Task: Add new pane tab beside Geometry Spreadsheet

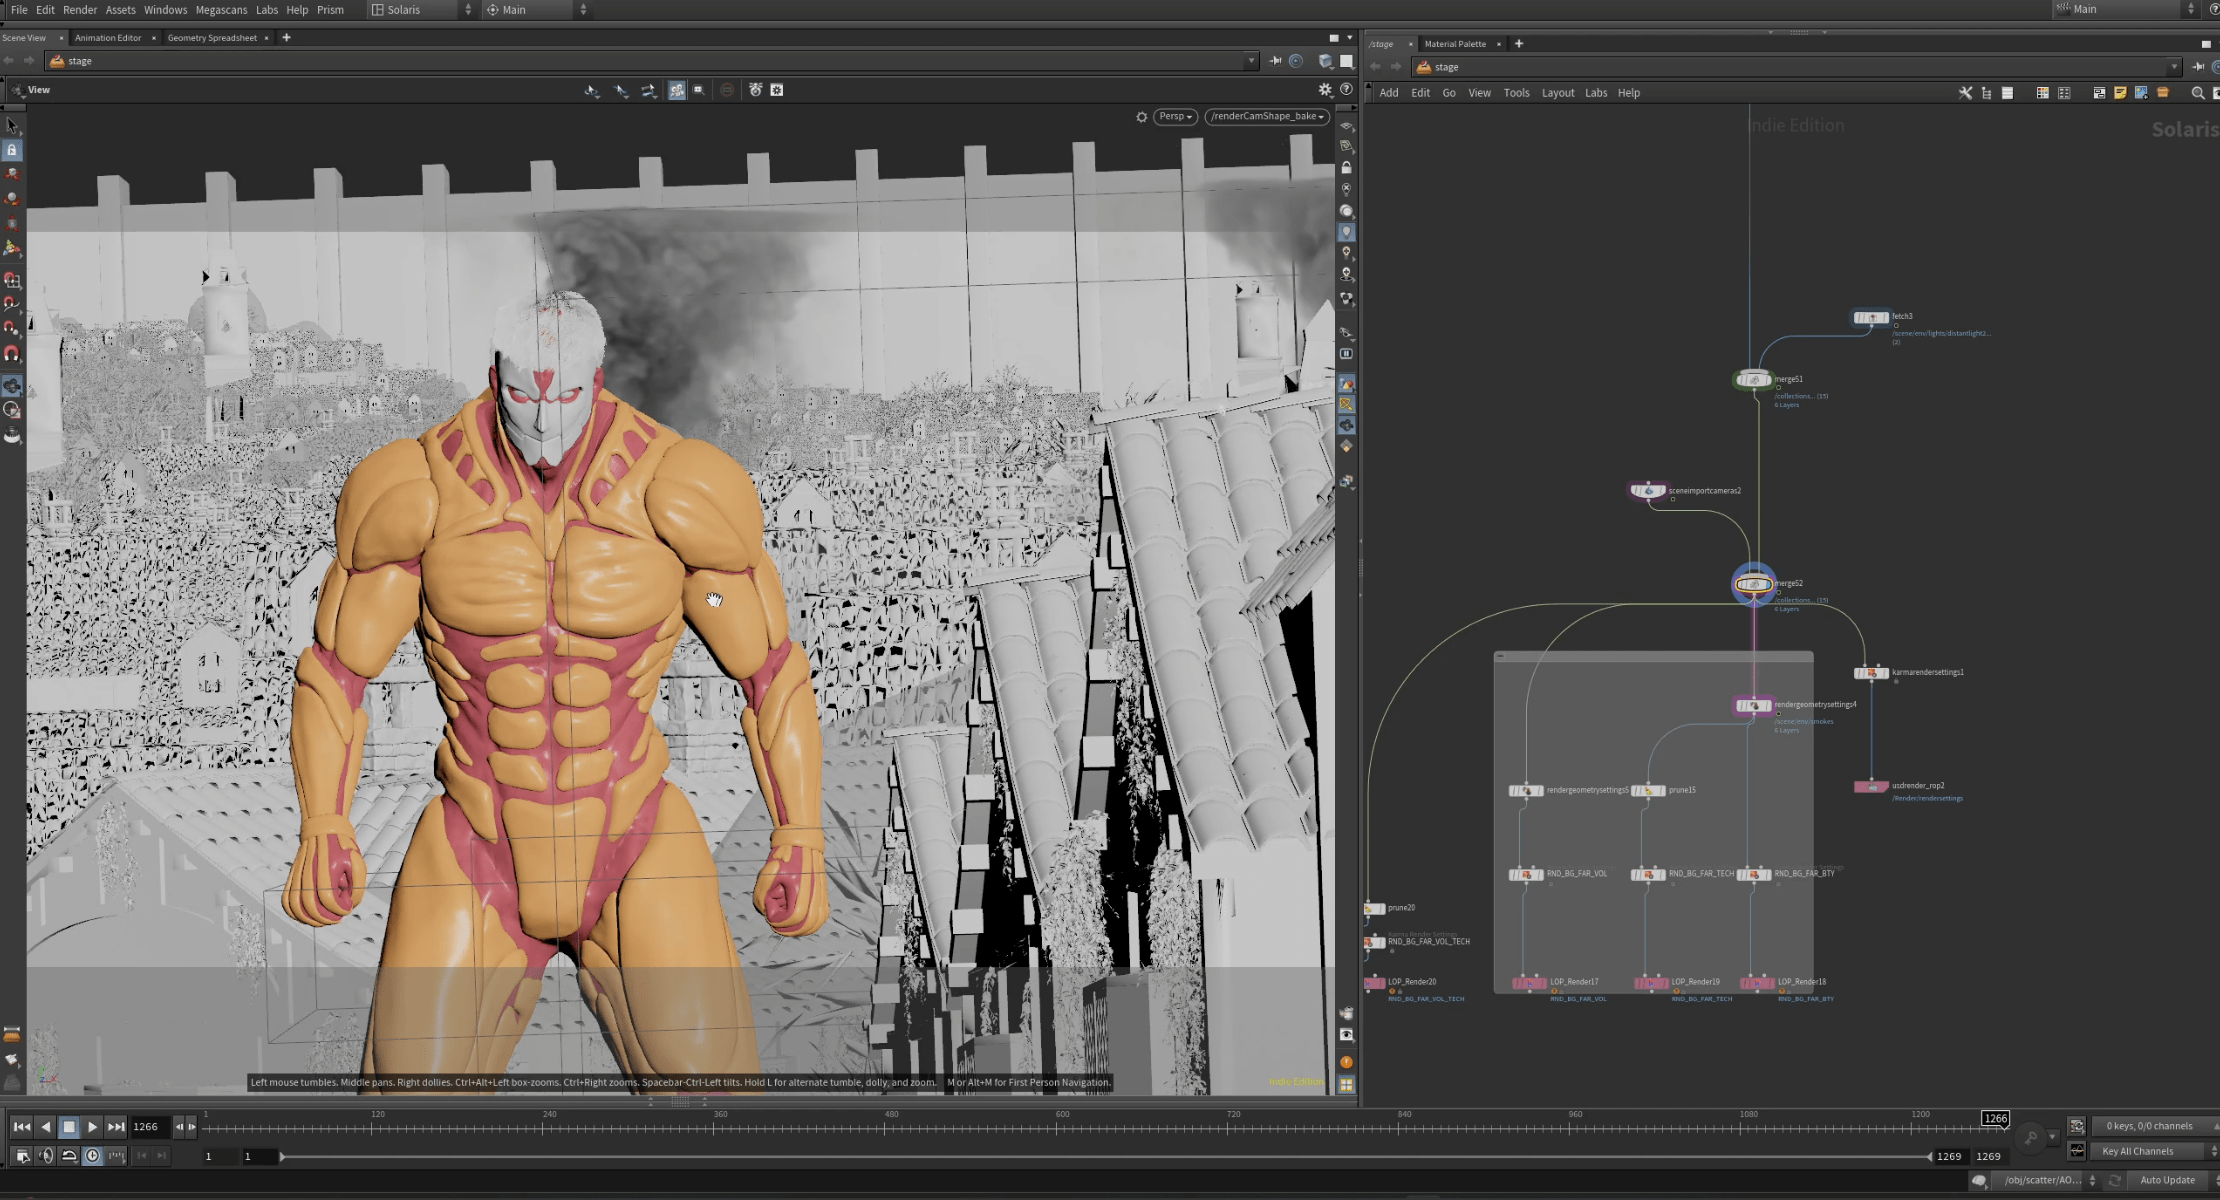Action: 286,38
